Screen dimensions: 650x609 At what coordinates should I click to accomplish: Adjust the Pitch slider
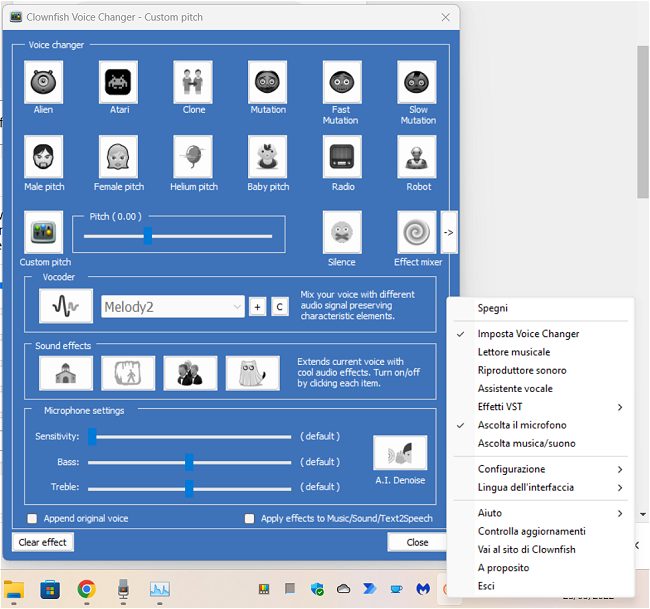pos(148,236)
